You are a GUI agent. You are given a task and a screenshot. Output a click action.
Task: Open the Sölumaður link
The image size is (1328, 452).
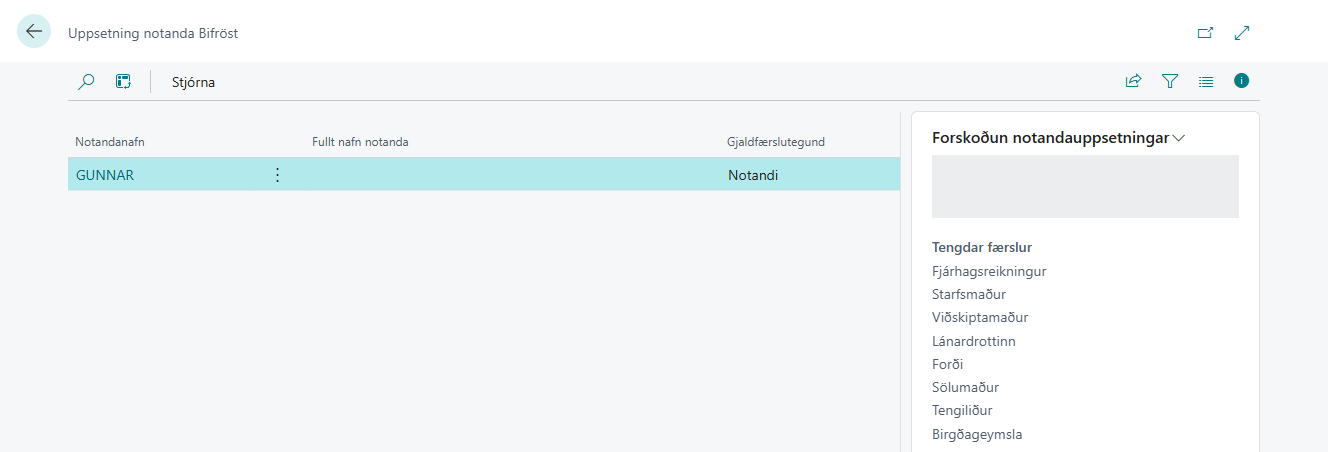[965, 387]
